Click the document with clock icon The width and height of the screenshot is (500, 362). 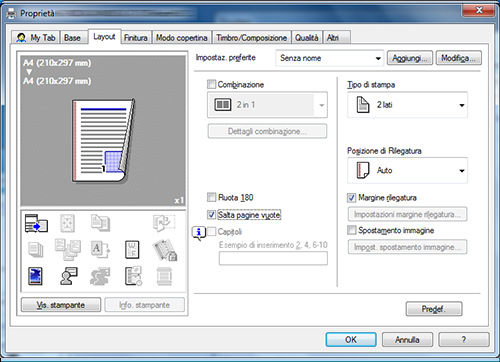[133, 276]
